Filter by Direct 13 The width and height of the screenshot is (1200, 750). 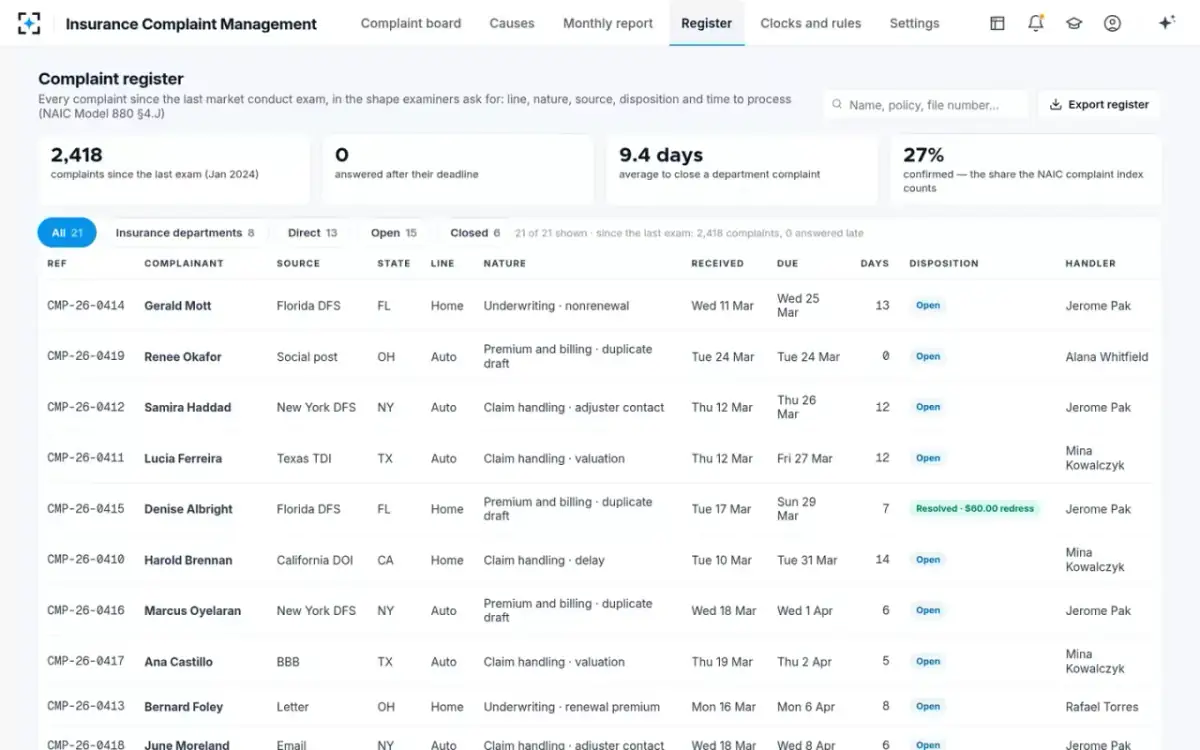(x=312, y=233)
